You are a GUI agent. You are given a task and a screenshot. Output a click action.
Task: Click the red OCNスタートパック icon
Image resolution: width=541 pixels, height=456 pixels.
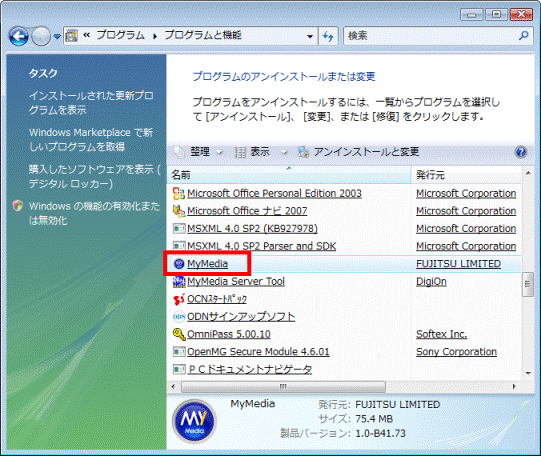179,299
